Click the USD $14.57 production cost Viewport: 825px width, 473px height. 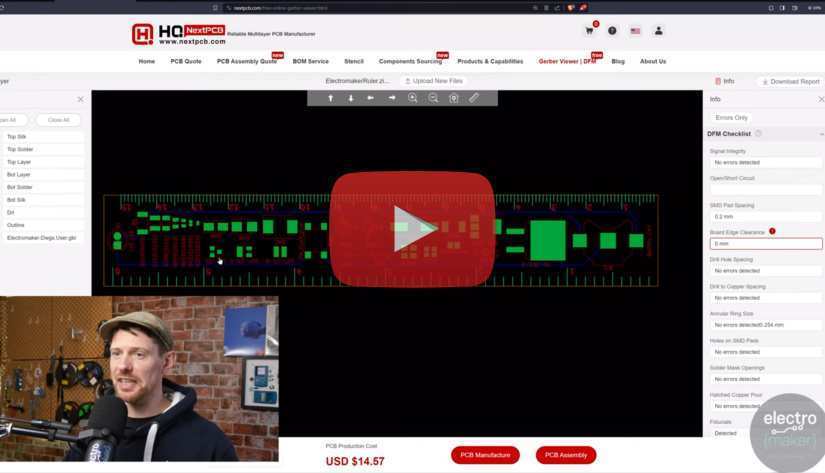[355, 461]
